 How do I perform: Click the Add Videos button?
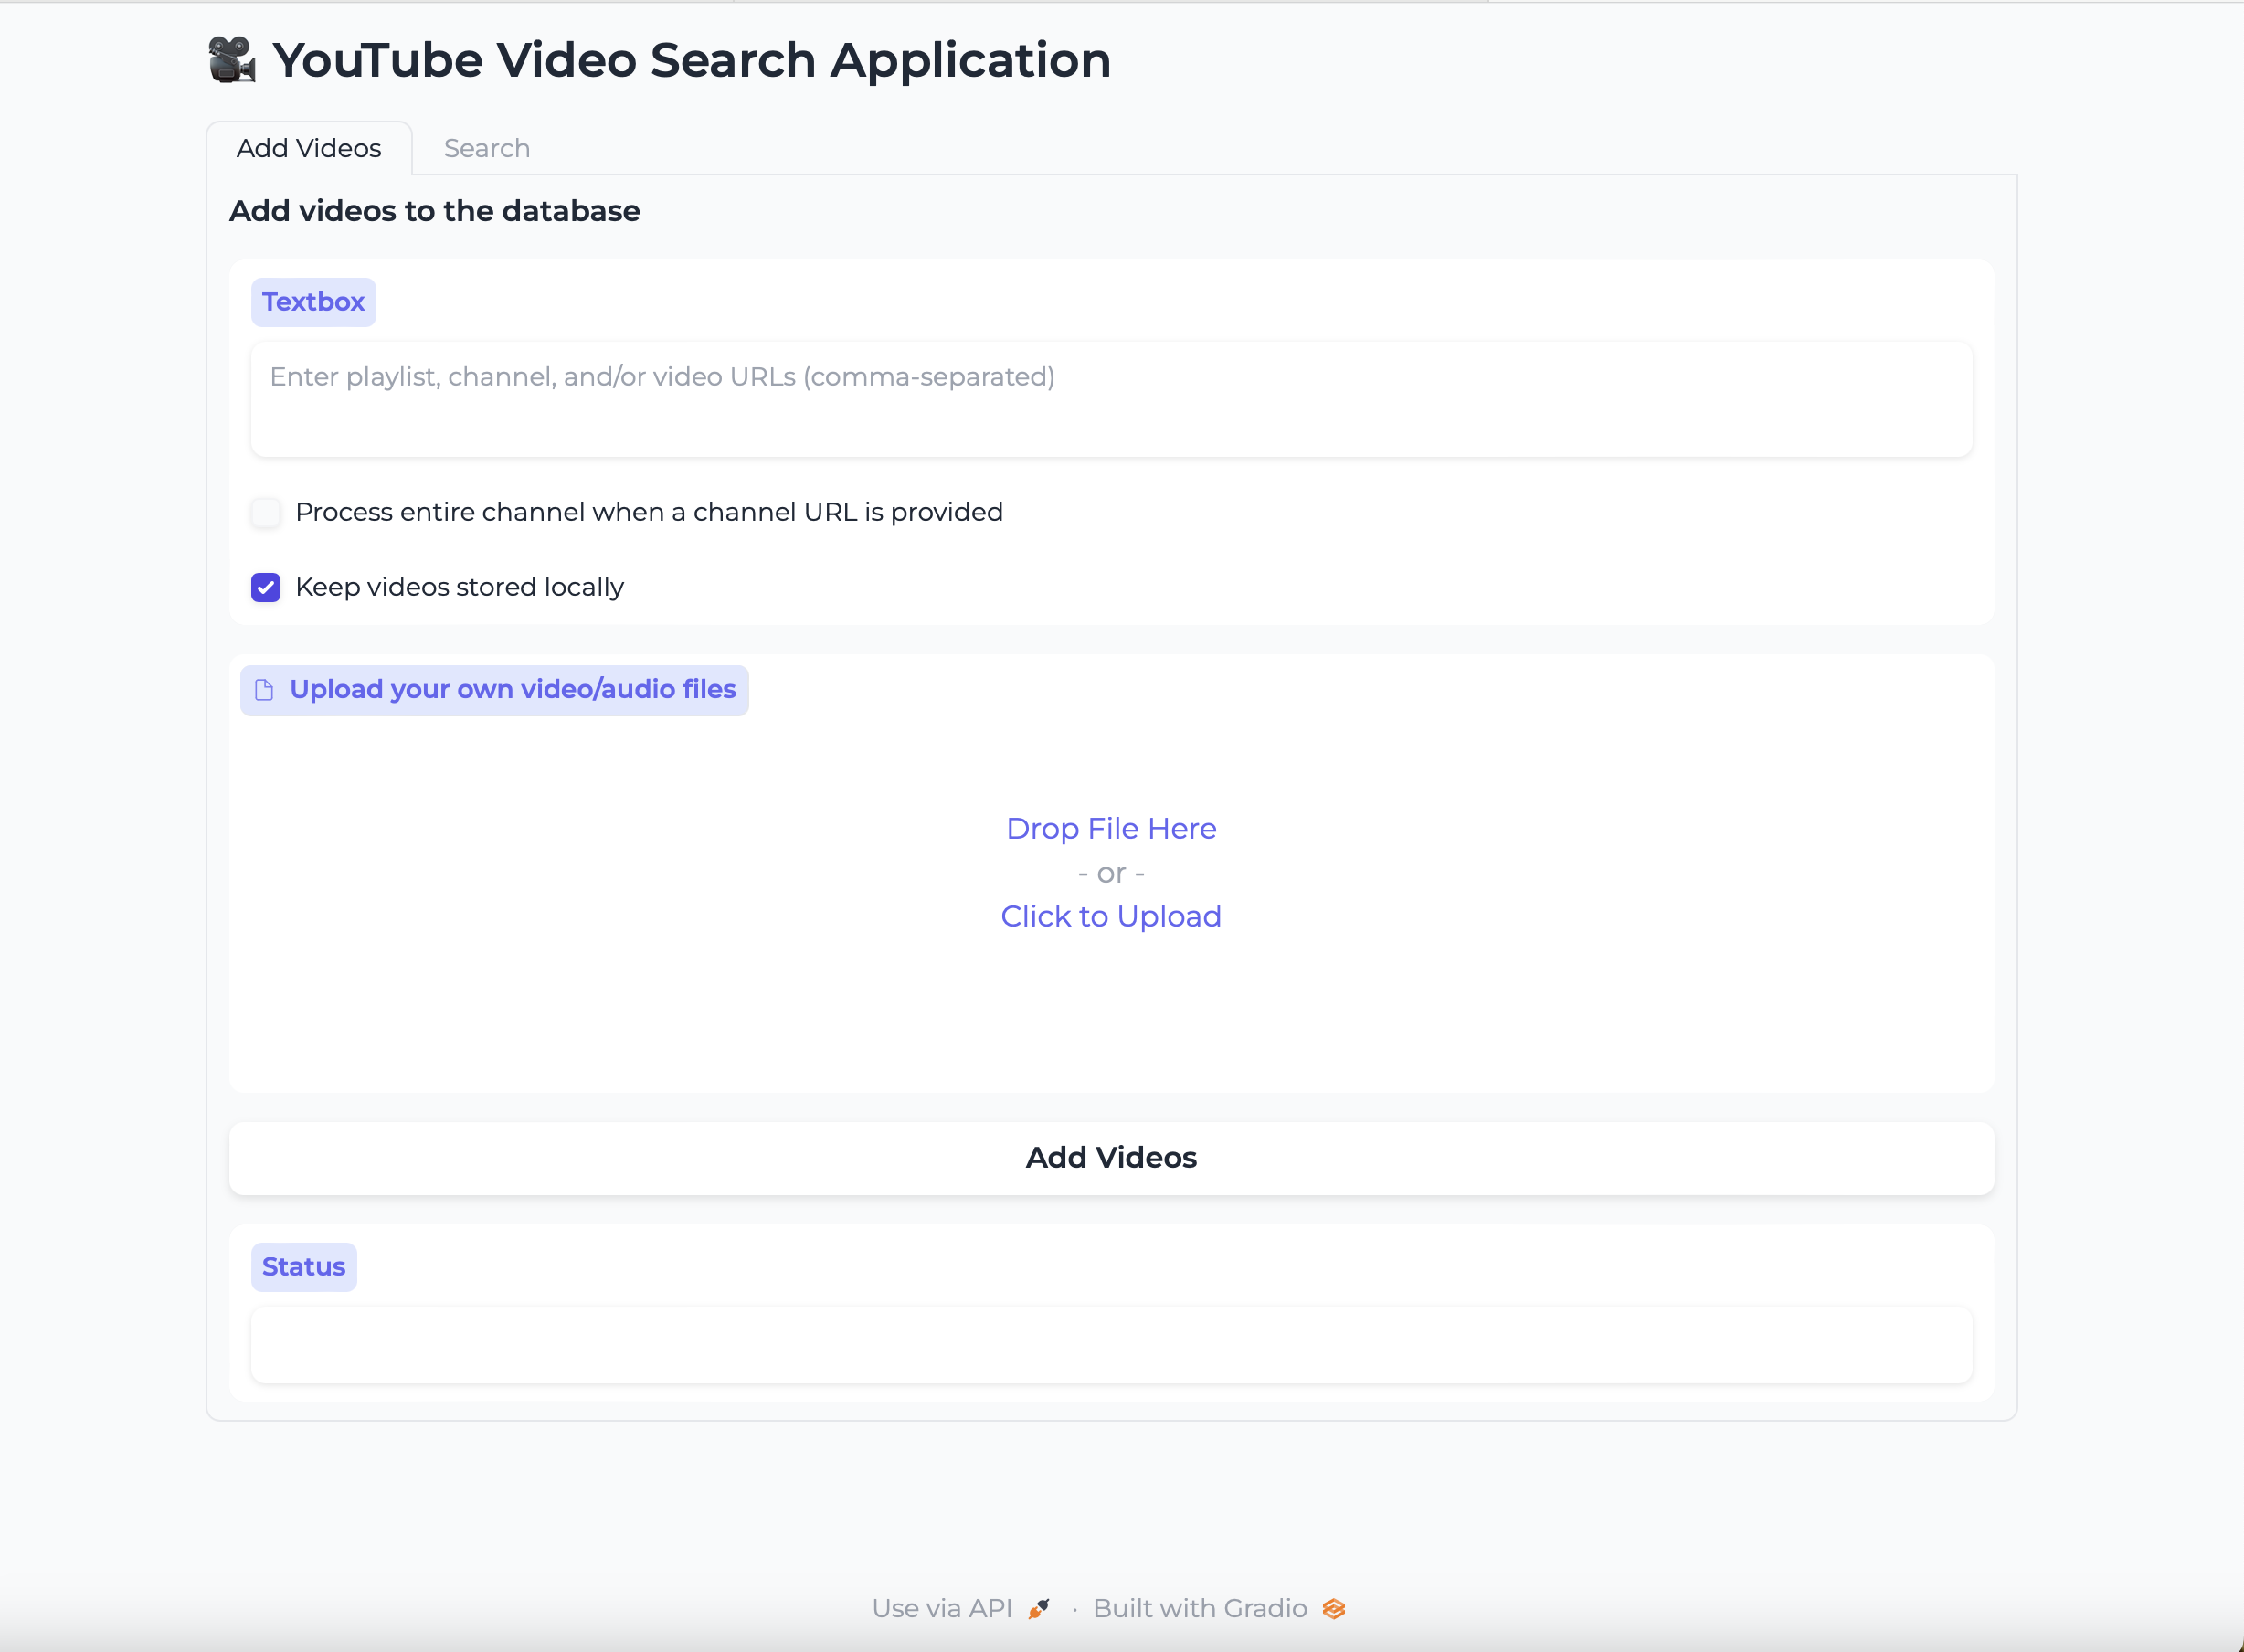(x=1111, y=1157)
